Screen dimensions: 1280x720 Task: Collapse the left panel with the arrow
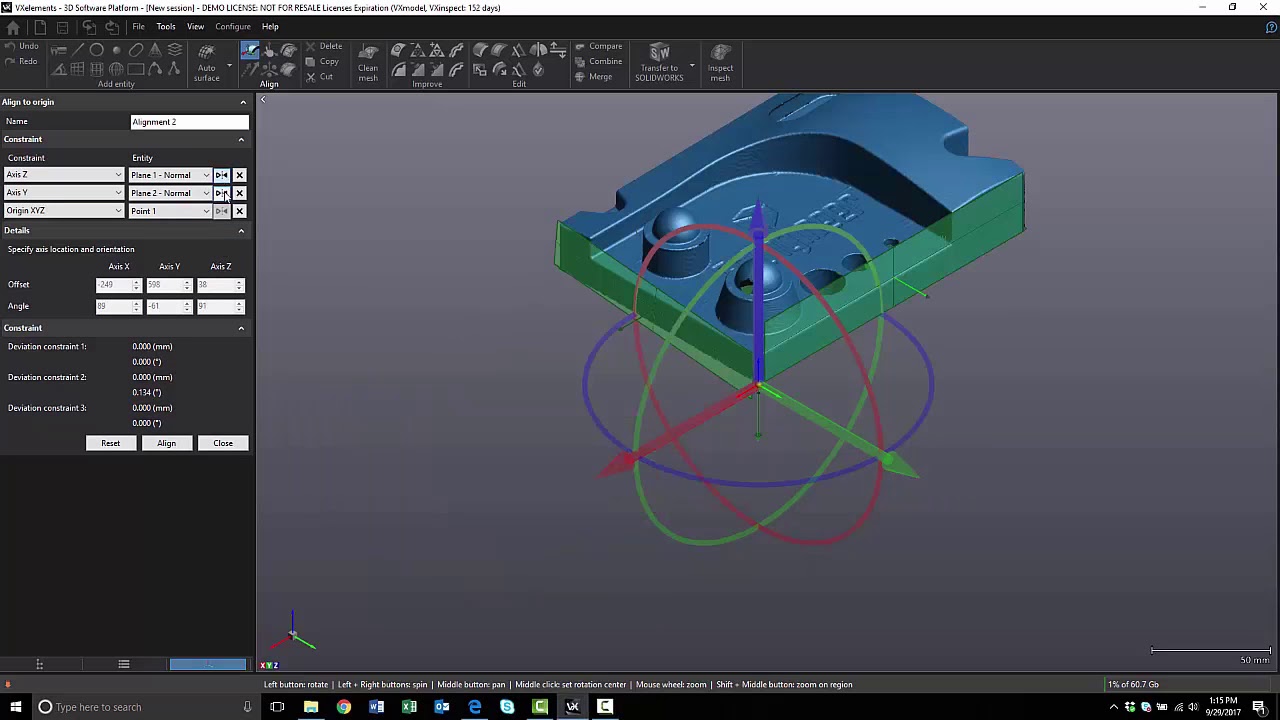pyautogui.click(x=263, y=99)
